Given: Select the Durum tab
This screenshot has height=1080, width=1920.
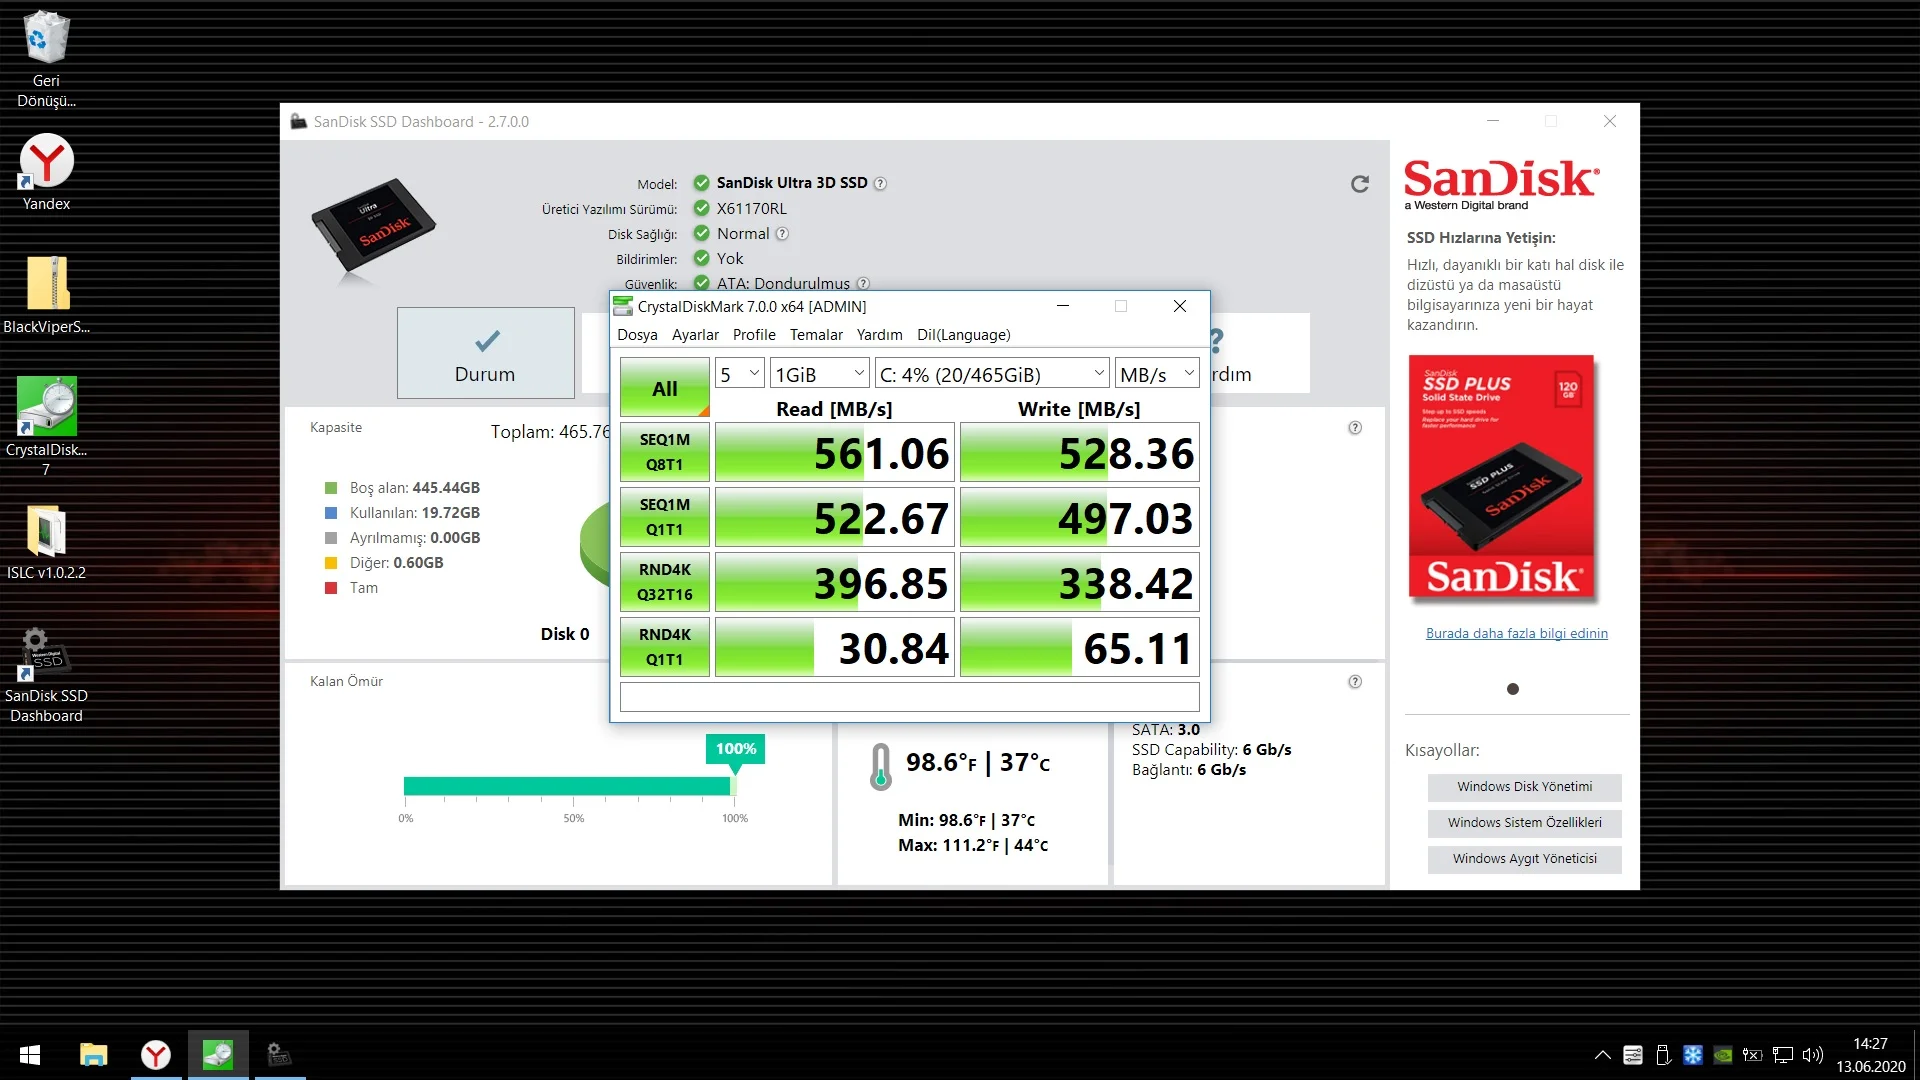Looking at the screenshot, I should 485,353.
